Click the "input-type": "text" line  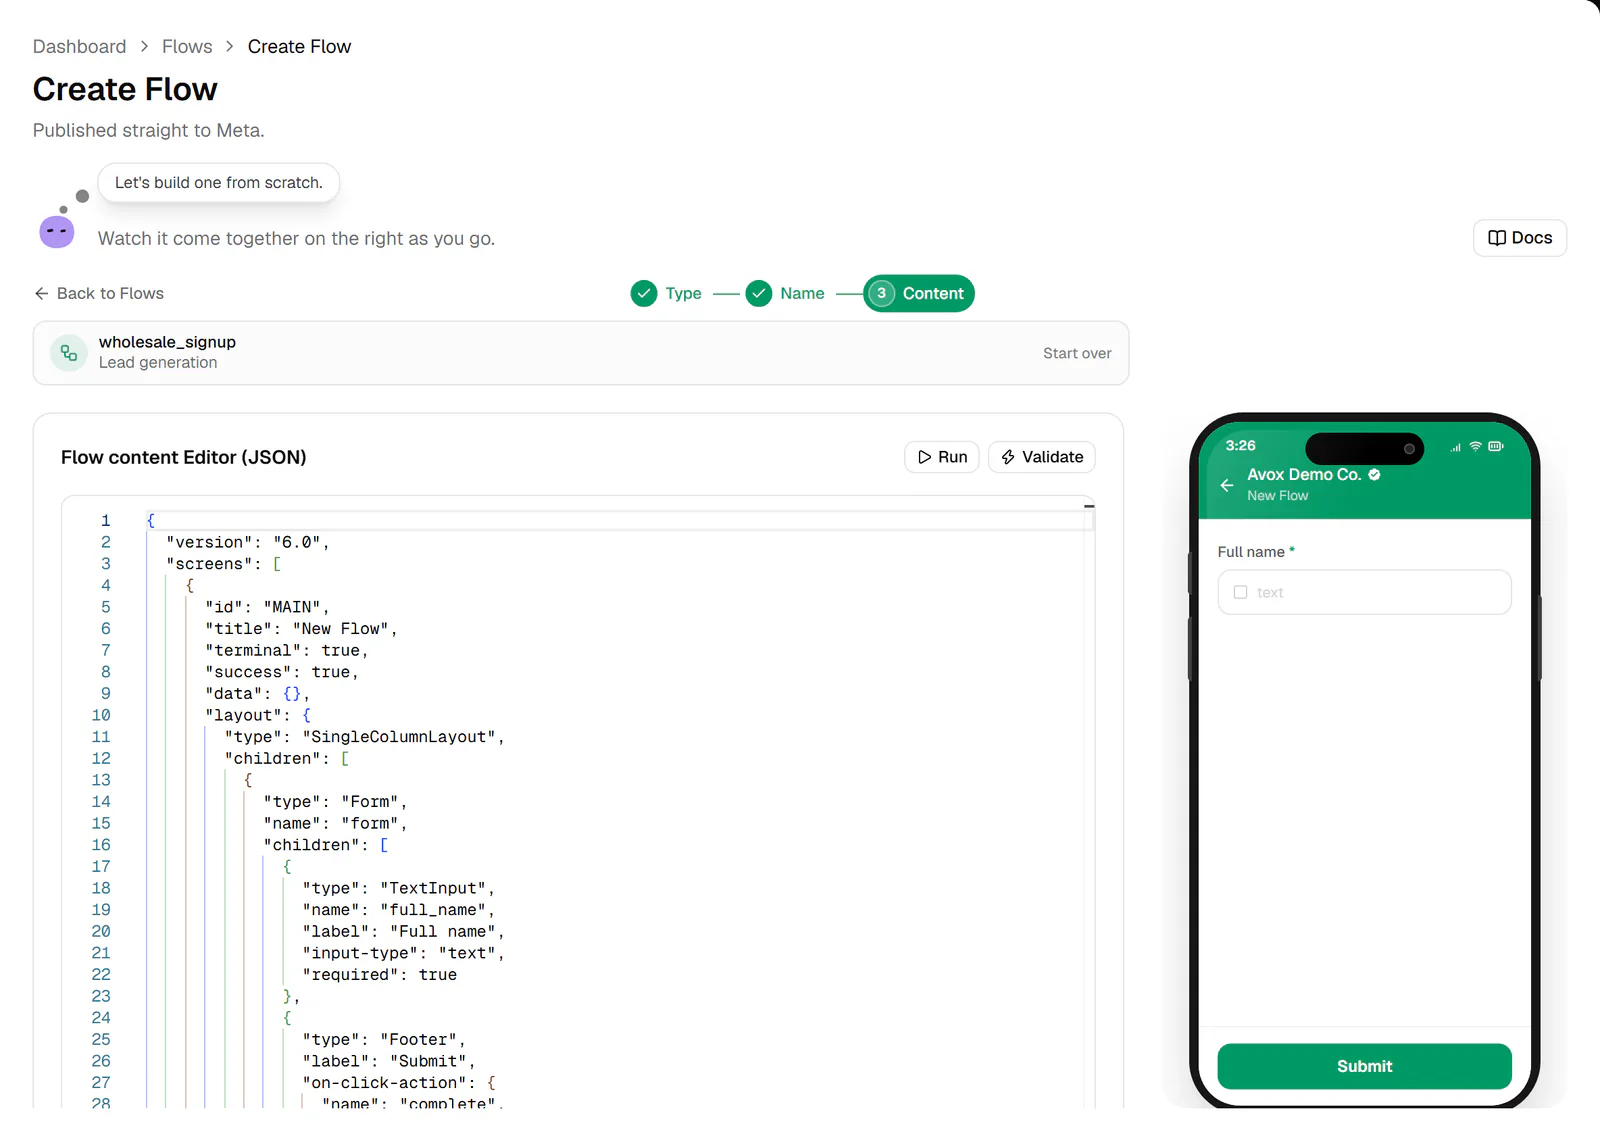pos(403,953)
